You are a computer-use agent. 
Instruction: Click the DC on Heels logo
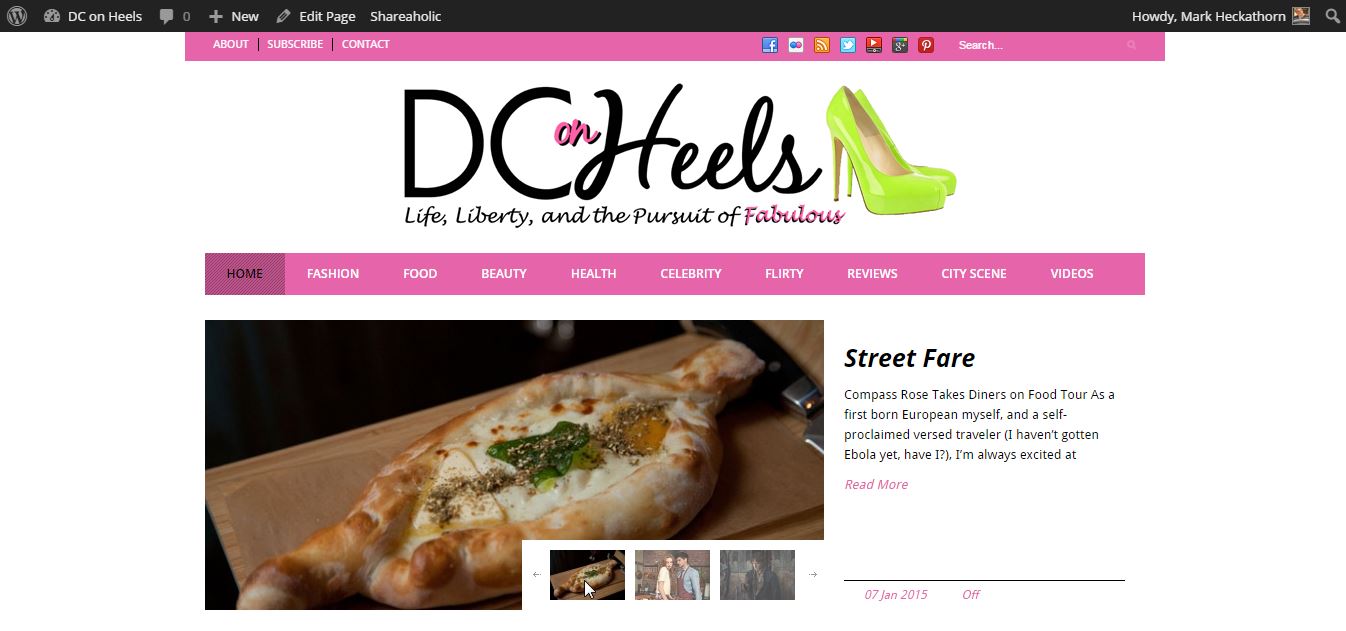point(680,156)
